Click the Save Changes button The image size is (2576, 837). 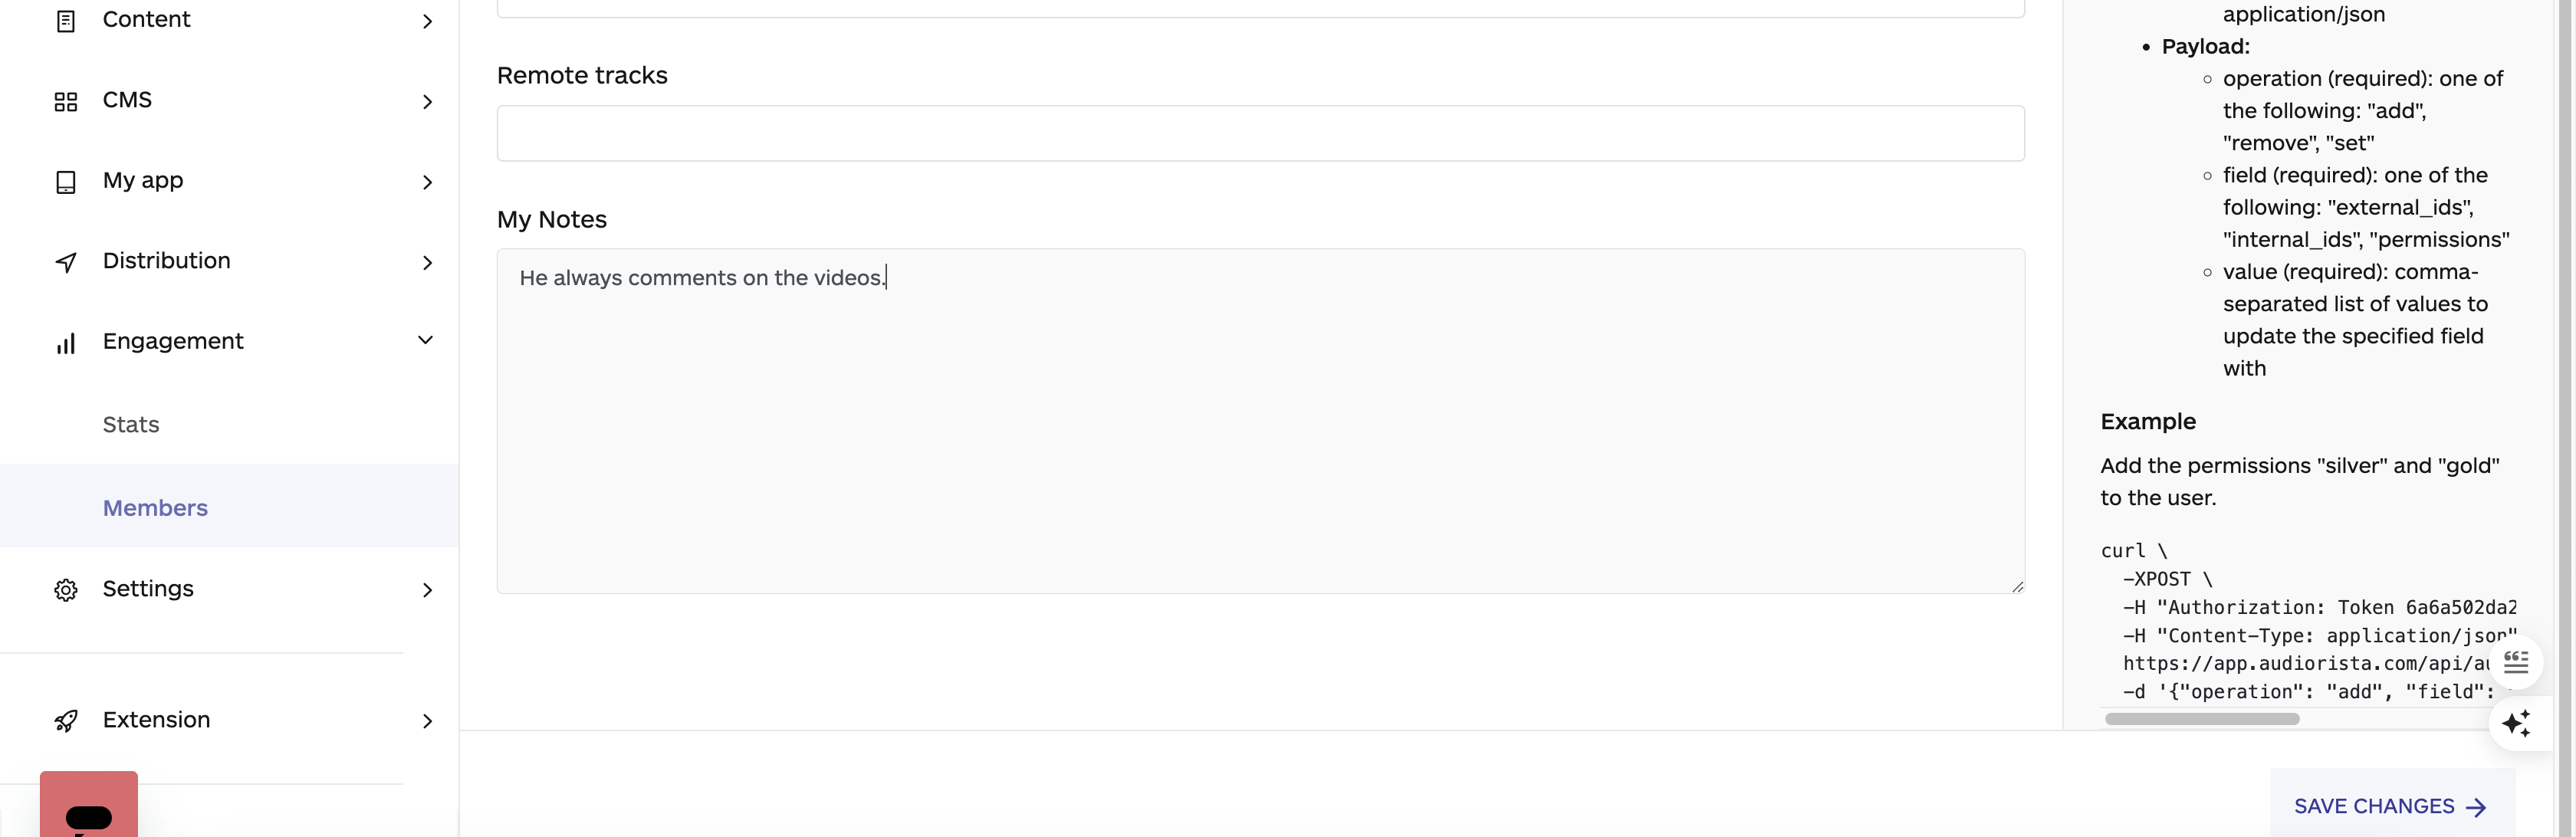tap(2390, 805)
